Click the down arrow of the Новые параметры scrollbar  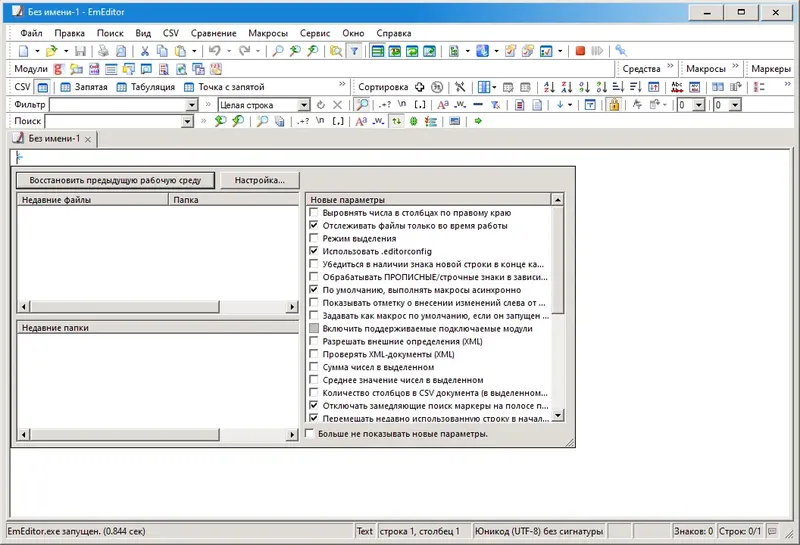click(558, 416)
